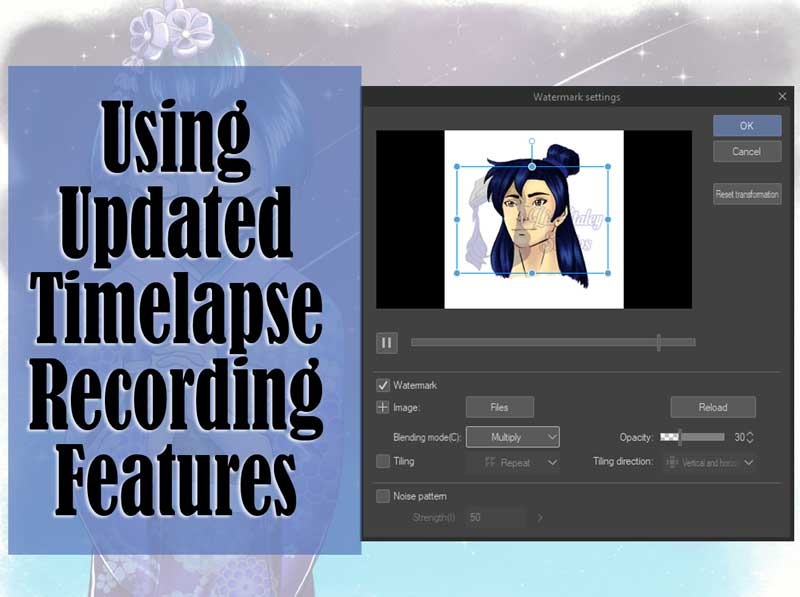Click the top-left corner handle of the watermark
Viewport: 800px width, 597px height.
click(457, 166)
